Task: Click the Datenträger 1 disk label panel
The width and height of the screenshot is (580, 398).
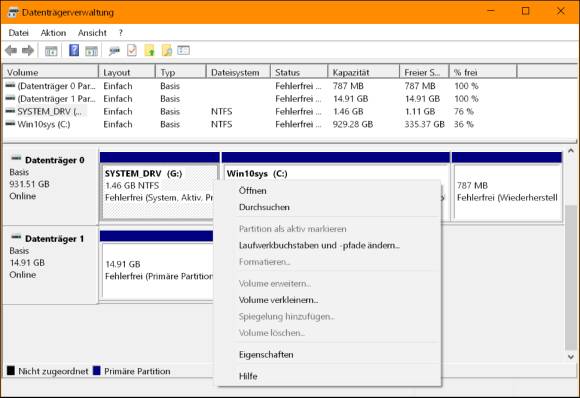Action: click(x=50, y=265)
